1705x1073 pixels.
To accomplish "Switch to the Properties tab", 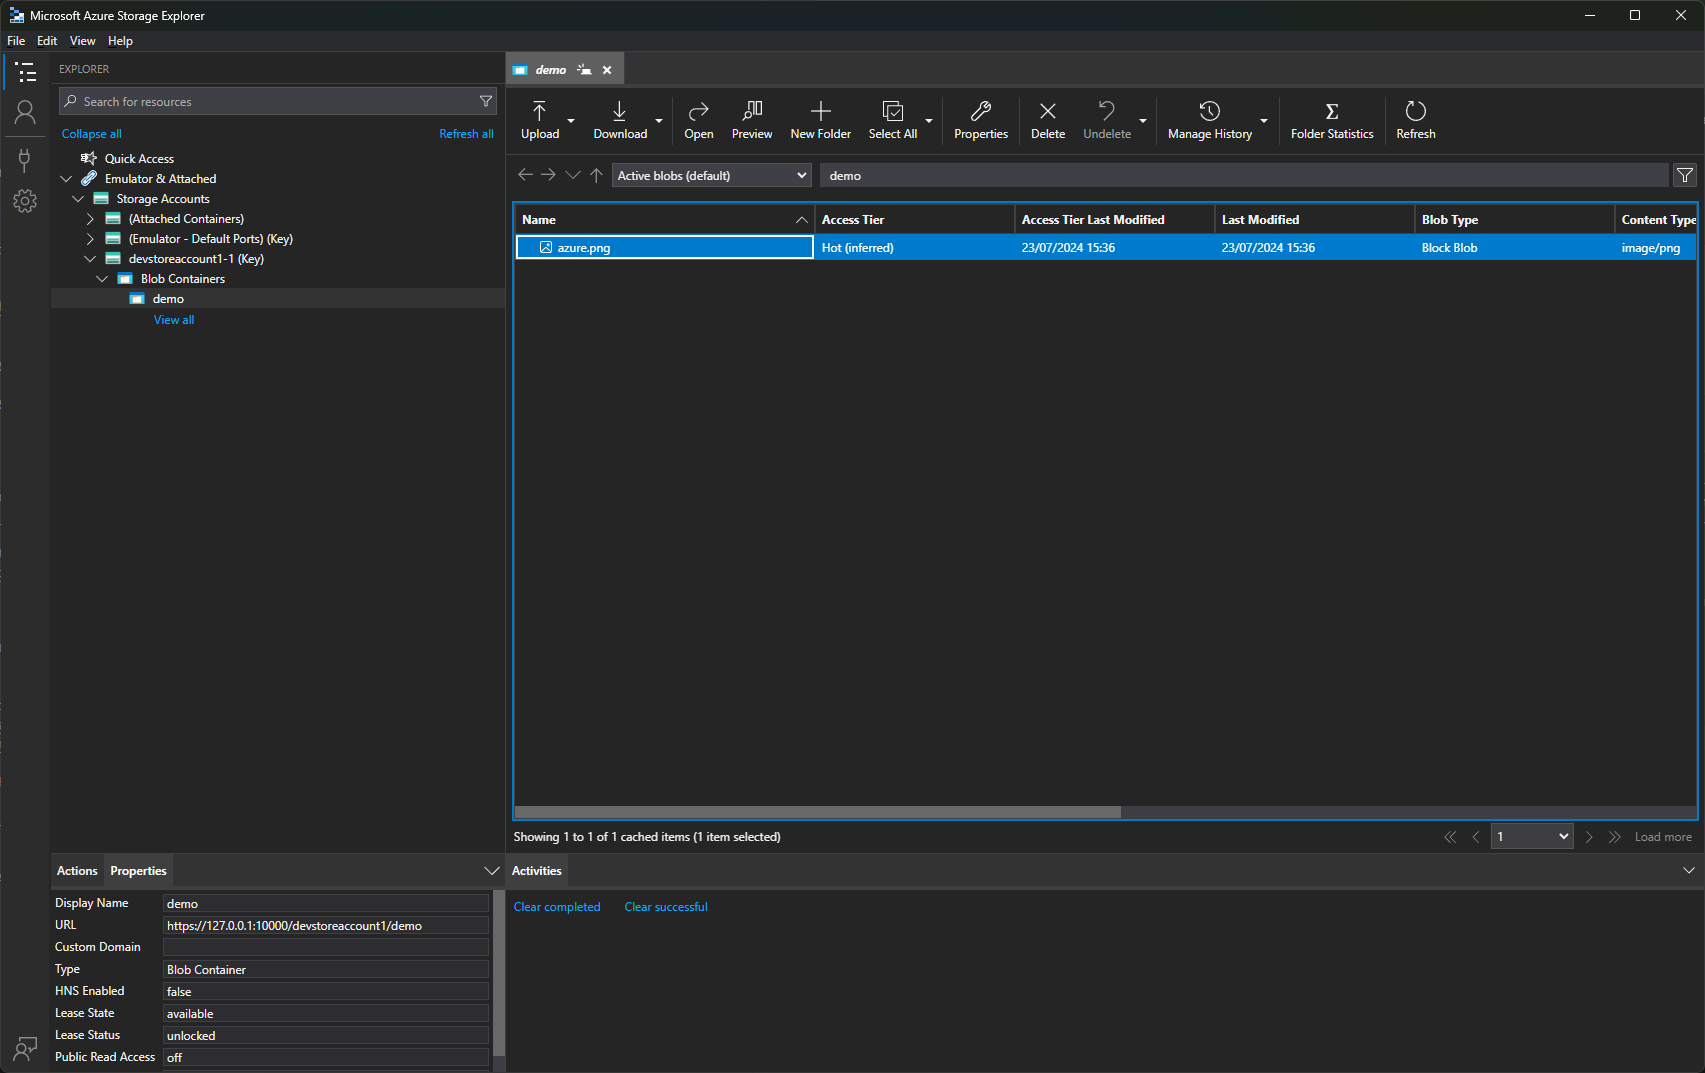I will click(138, 871).
